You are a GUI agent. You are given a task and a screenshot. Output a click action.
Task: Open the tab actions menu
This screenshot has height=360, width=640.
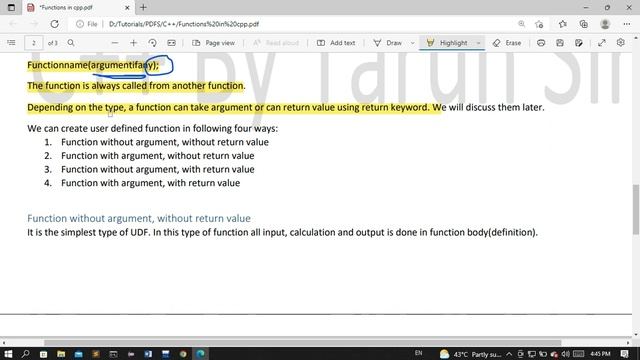tap(11, 7)
